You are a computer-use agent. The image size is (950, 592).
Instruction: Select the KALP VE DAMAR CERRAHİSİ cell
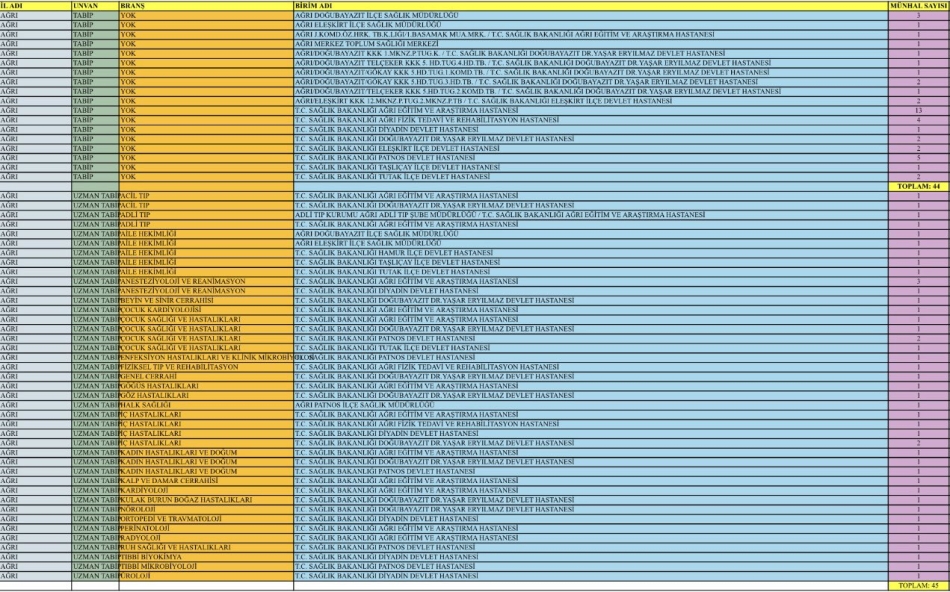click(x=206, y=481)
